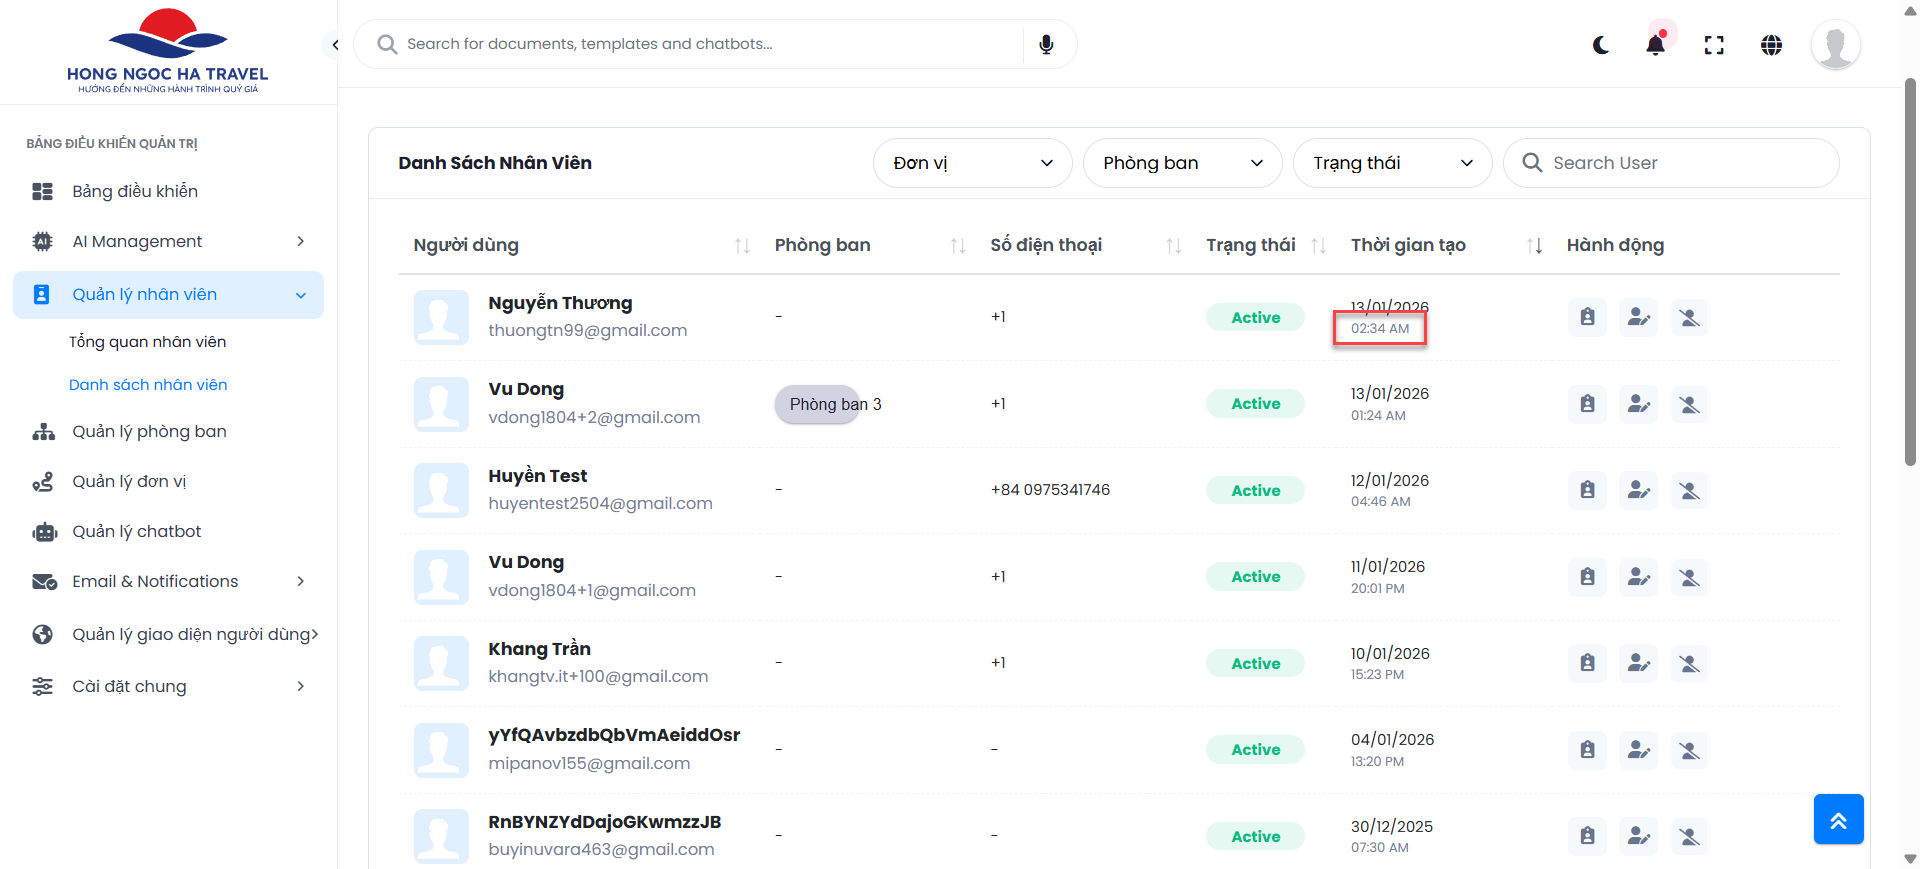Image resolution: width=1920 pixels, height=869 pixels.
Task: Open the notifications bell
Action: [x=1656, y=45]
